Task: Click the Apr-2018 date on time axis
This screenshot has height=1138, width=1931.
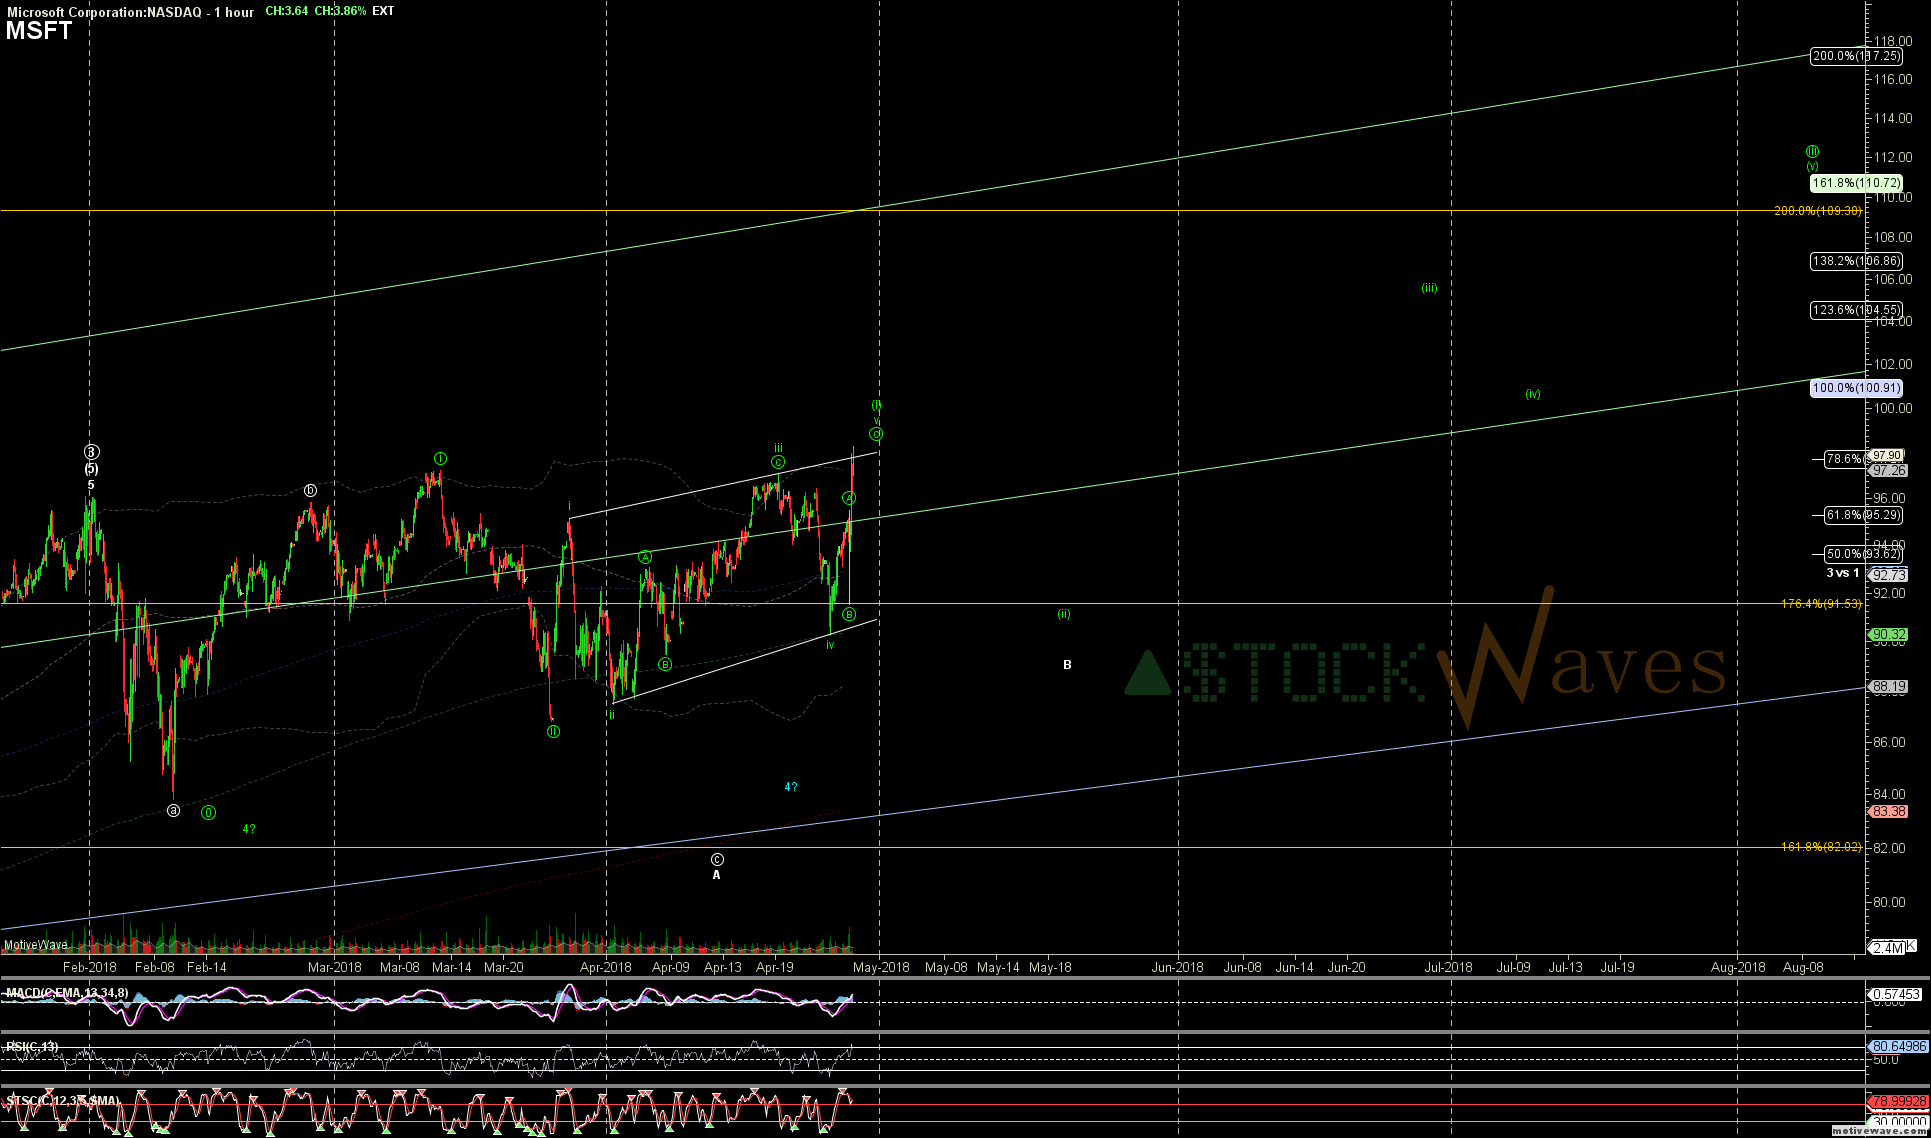Action: (606, 967)
